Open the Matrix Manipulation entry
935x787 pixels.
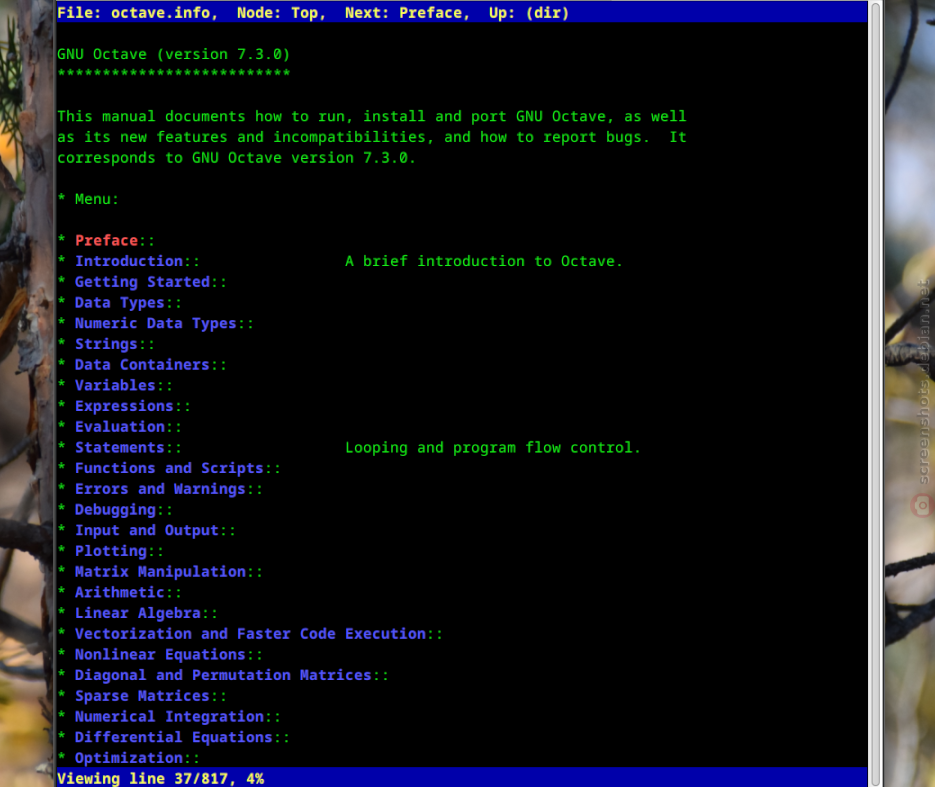[x=160, y=572]
